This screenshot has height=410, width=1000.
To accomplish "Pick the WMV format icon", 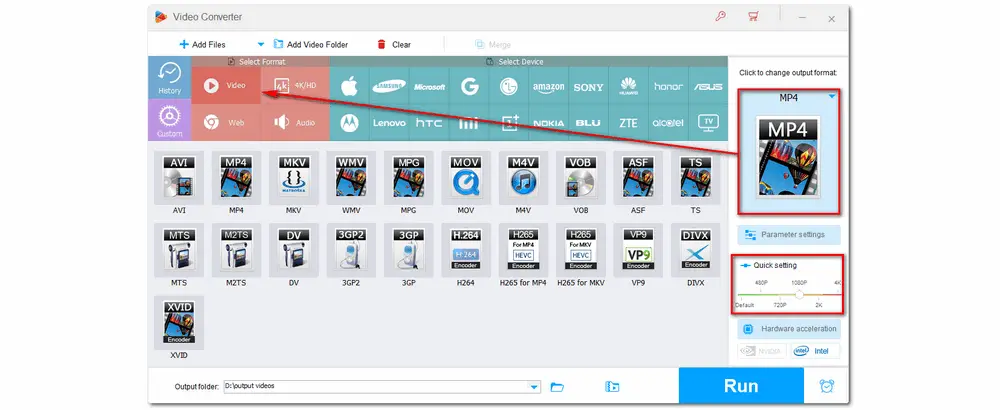I will pos(351,177).
